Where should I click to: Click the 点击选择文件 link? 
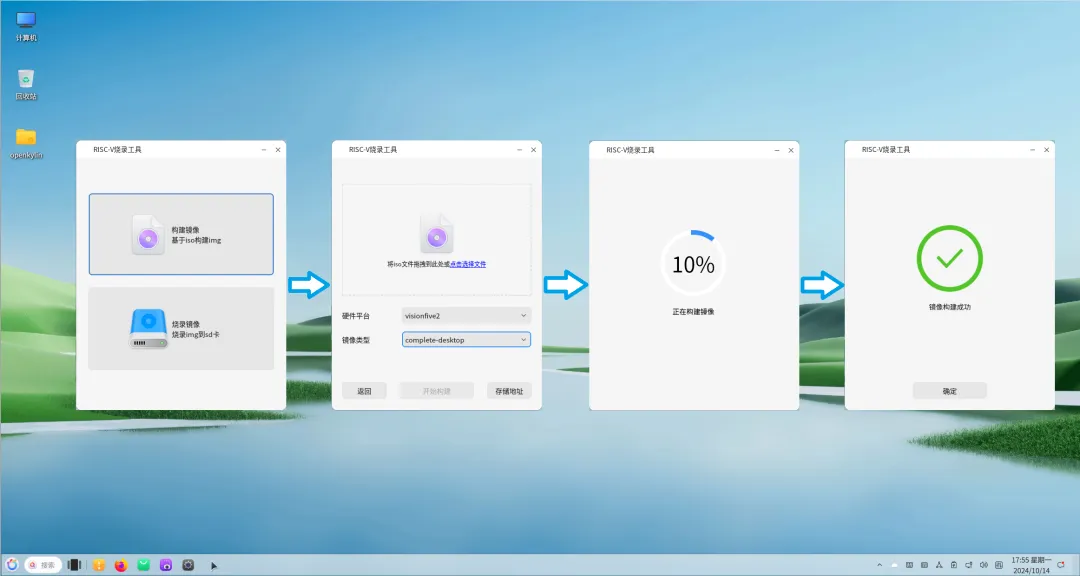pos(468,264)
